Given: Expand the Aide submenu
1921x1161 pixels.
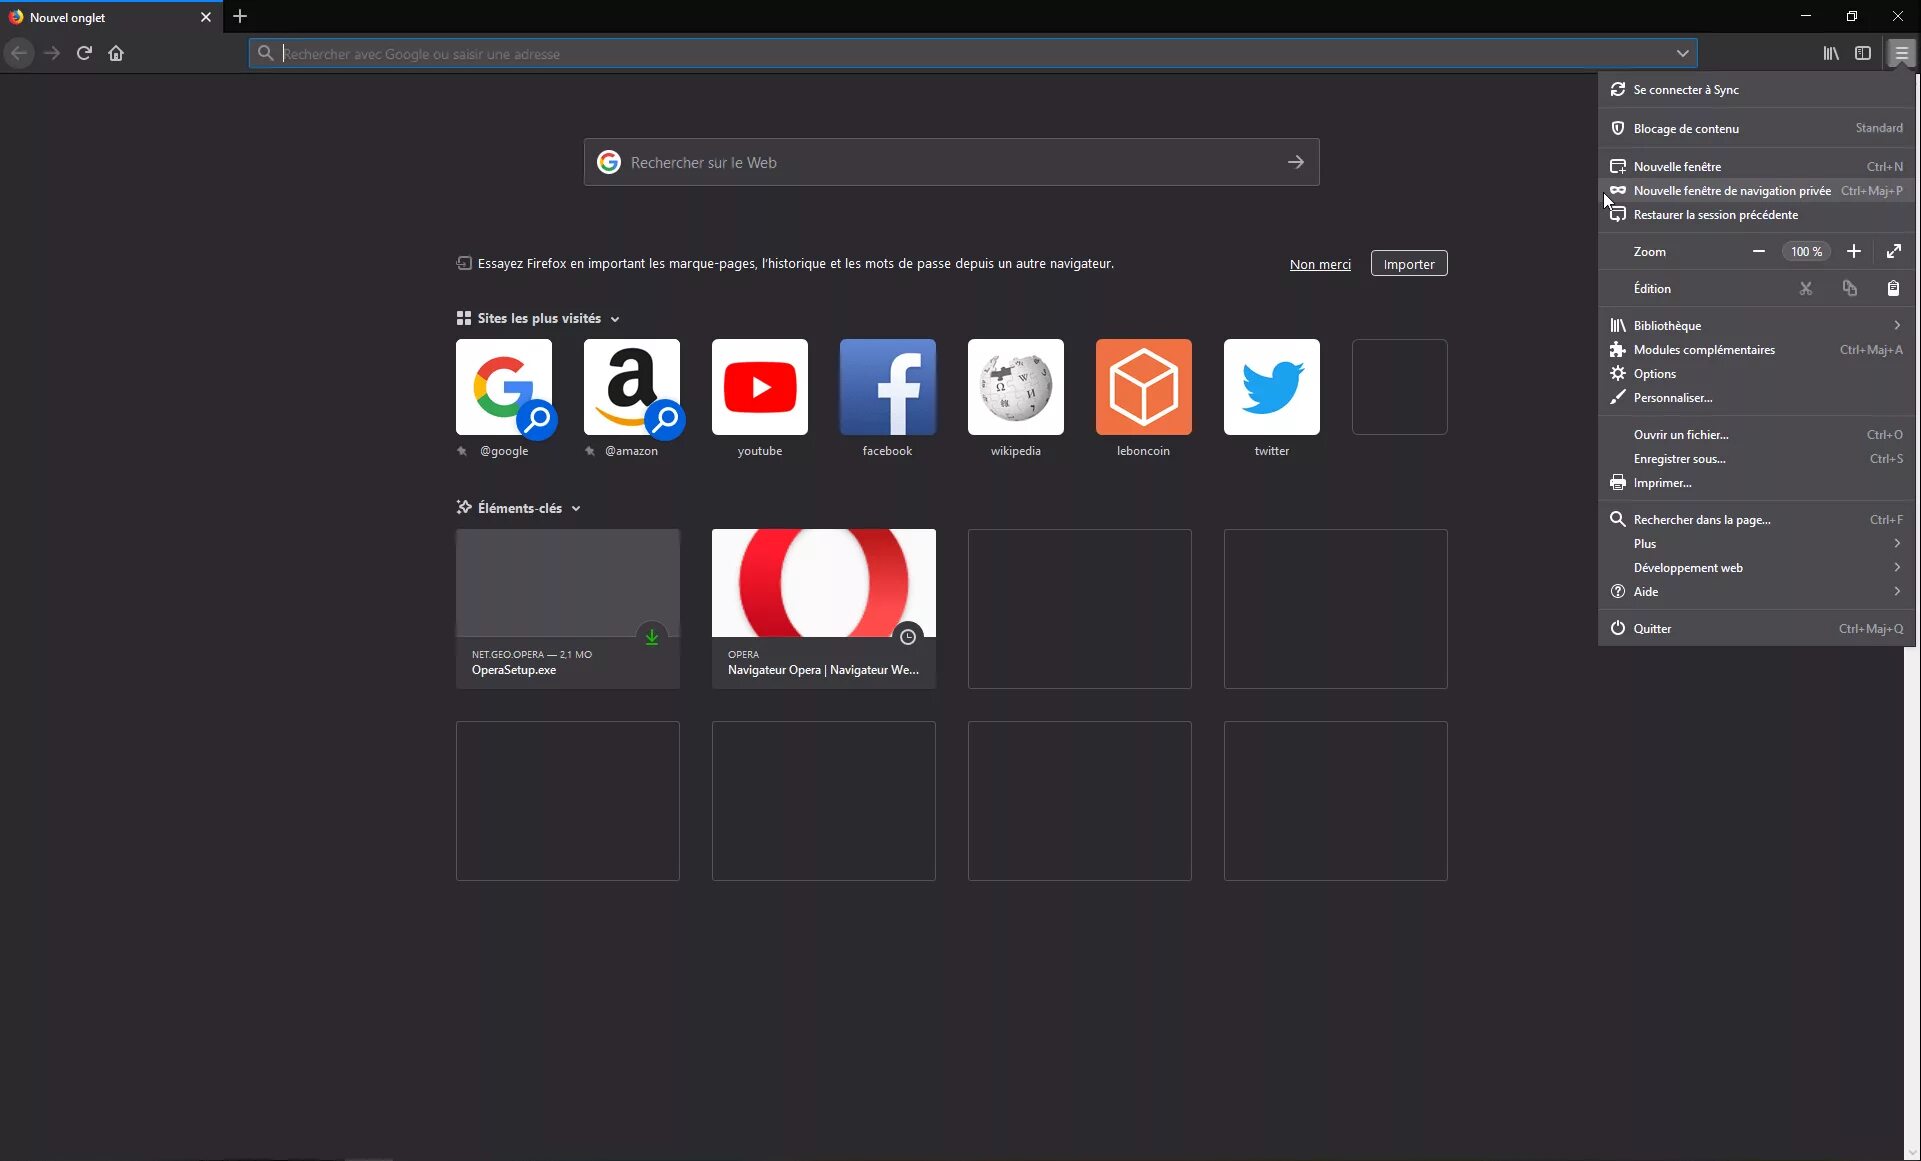Looking at the screenshot, I should [1756, 591].
